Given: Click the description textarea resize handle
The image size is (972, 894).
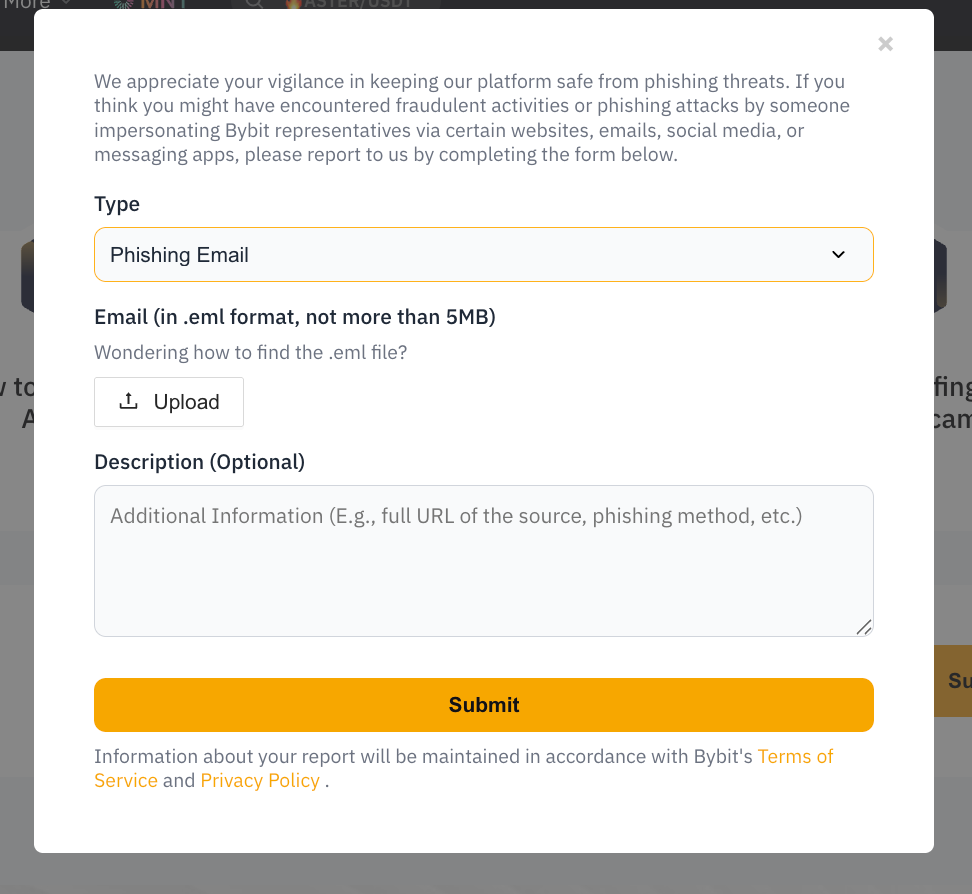Looking at the screenshot, I should (863, 627).
